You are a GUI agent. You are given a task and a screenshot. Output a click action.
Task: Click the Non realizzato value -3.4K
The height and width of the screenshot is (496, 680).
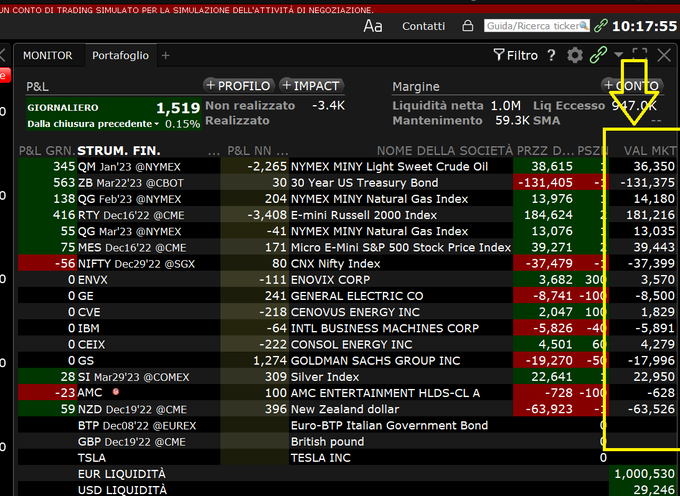coord(328,105)
